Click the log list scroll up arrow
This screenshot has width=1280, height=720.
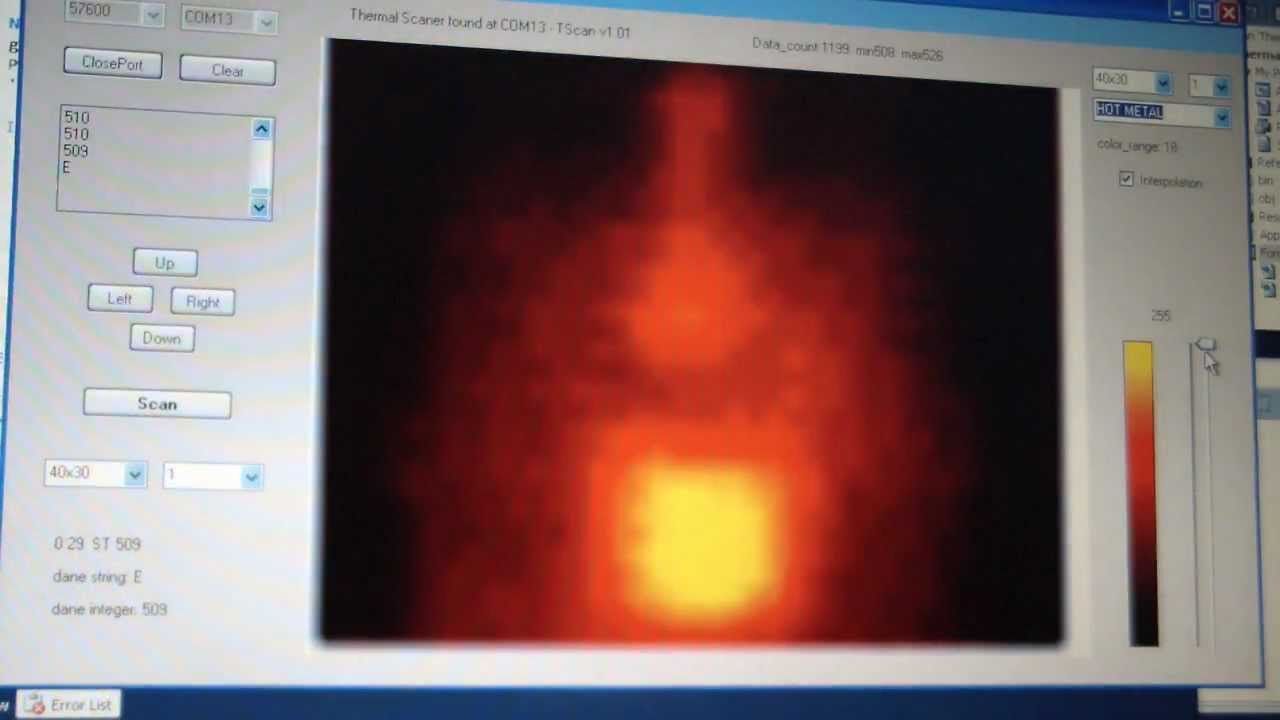(x=261, y=128)
